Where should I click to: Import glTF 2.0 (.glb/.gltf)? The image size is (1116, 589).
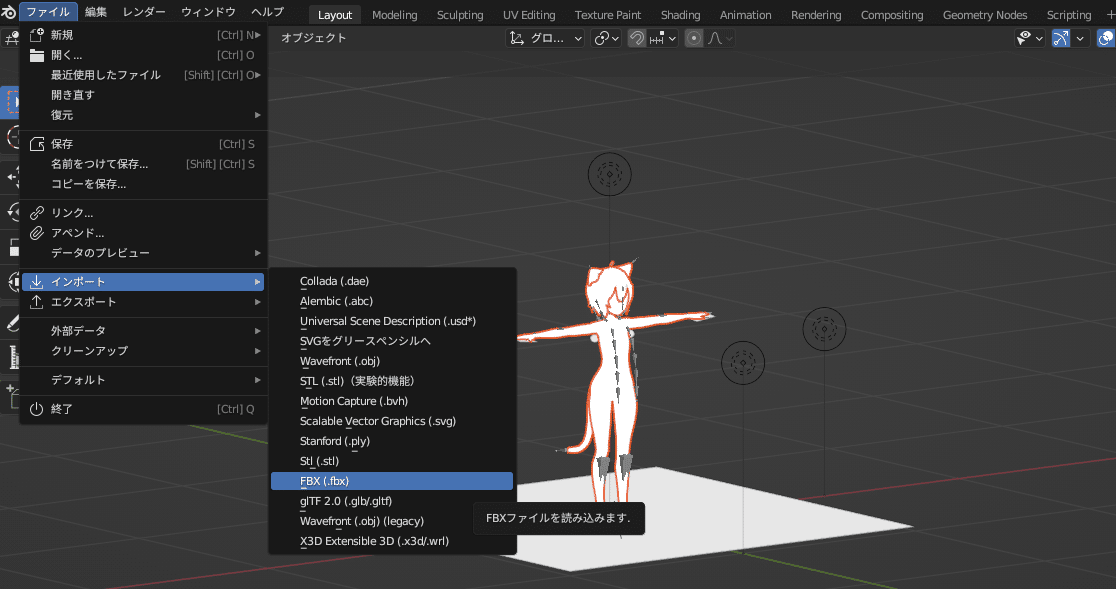point(392,501)
